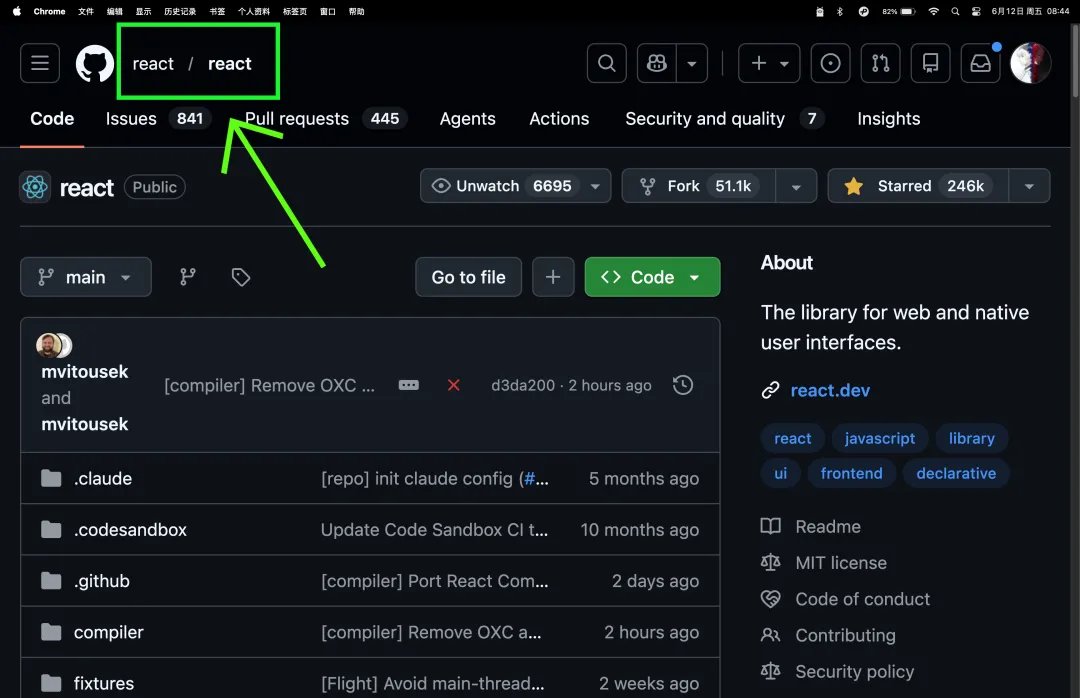Open latest commit message Remove OXC
1080x698 pixels.
click(x=269, y=385)
